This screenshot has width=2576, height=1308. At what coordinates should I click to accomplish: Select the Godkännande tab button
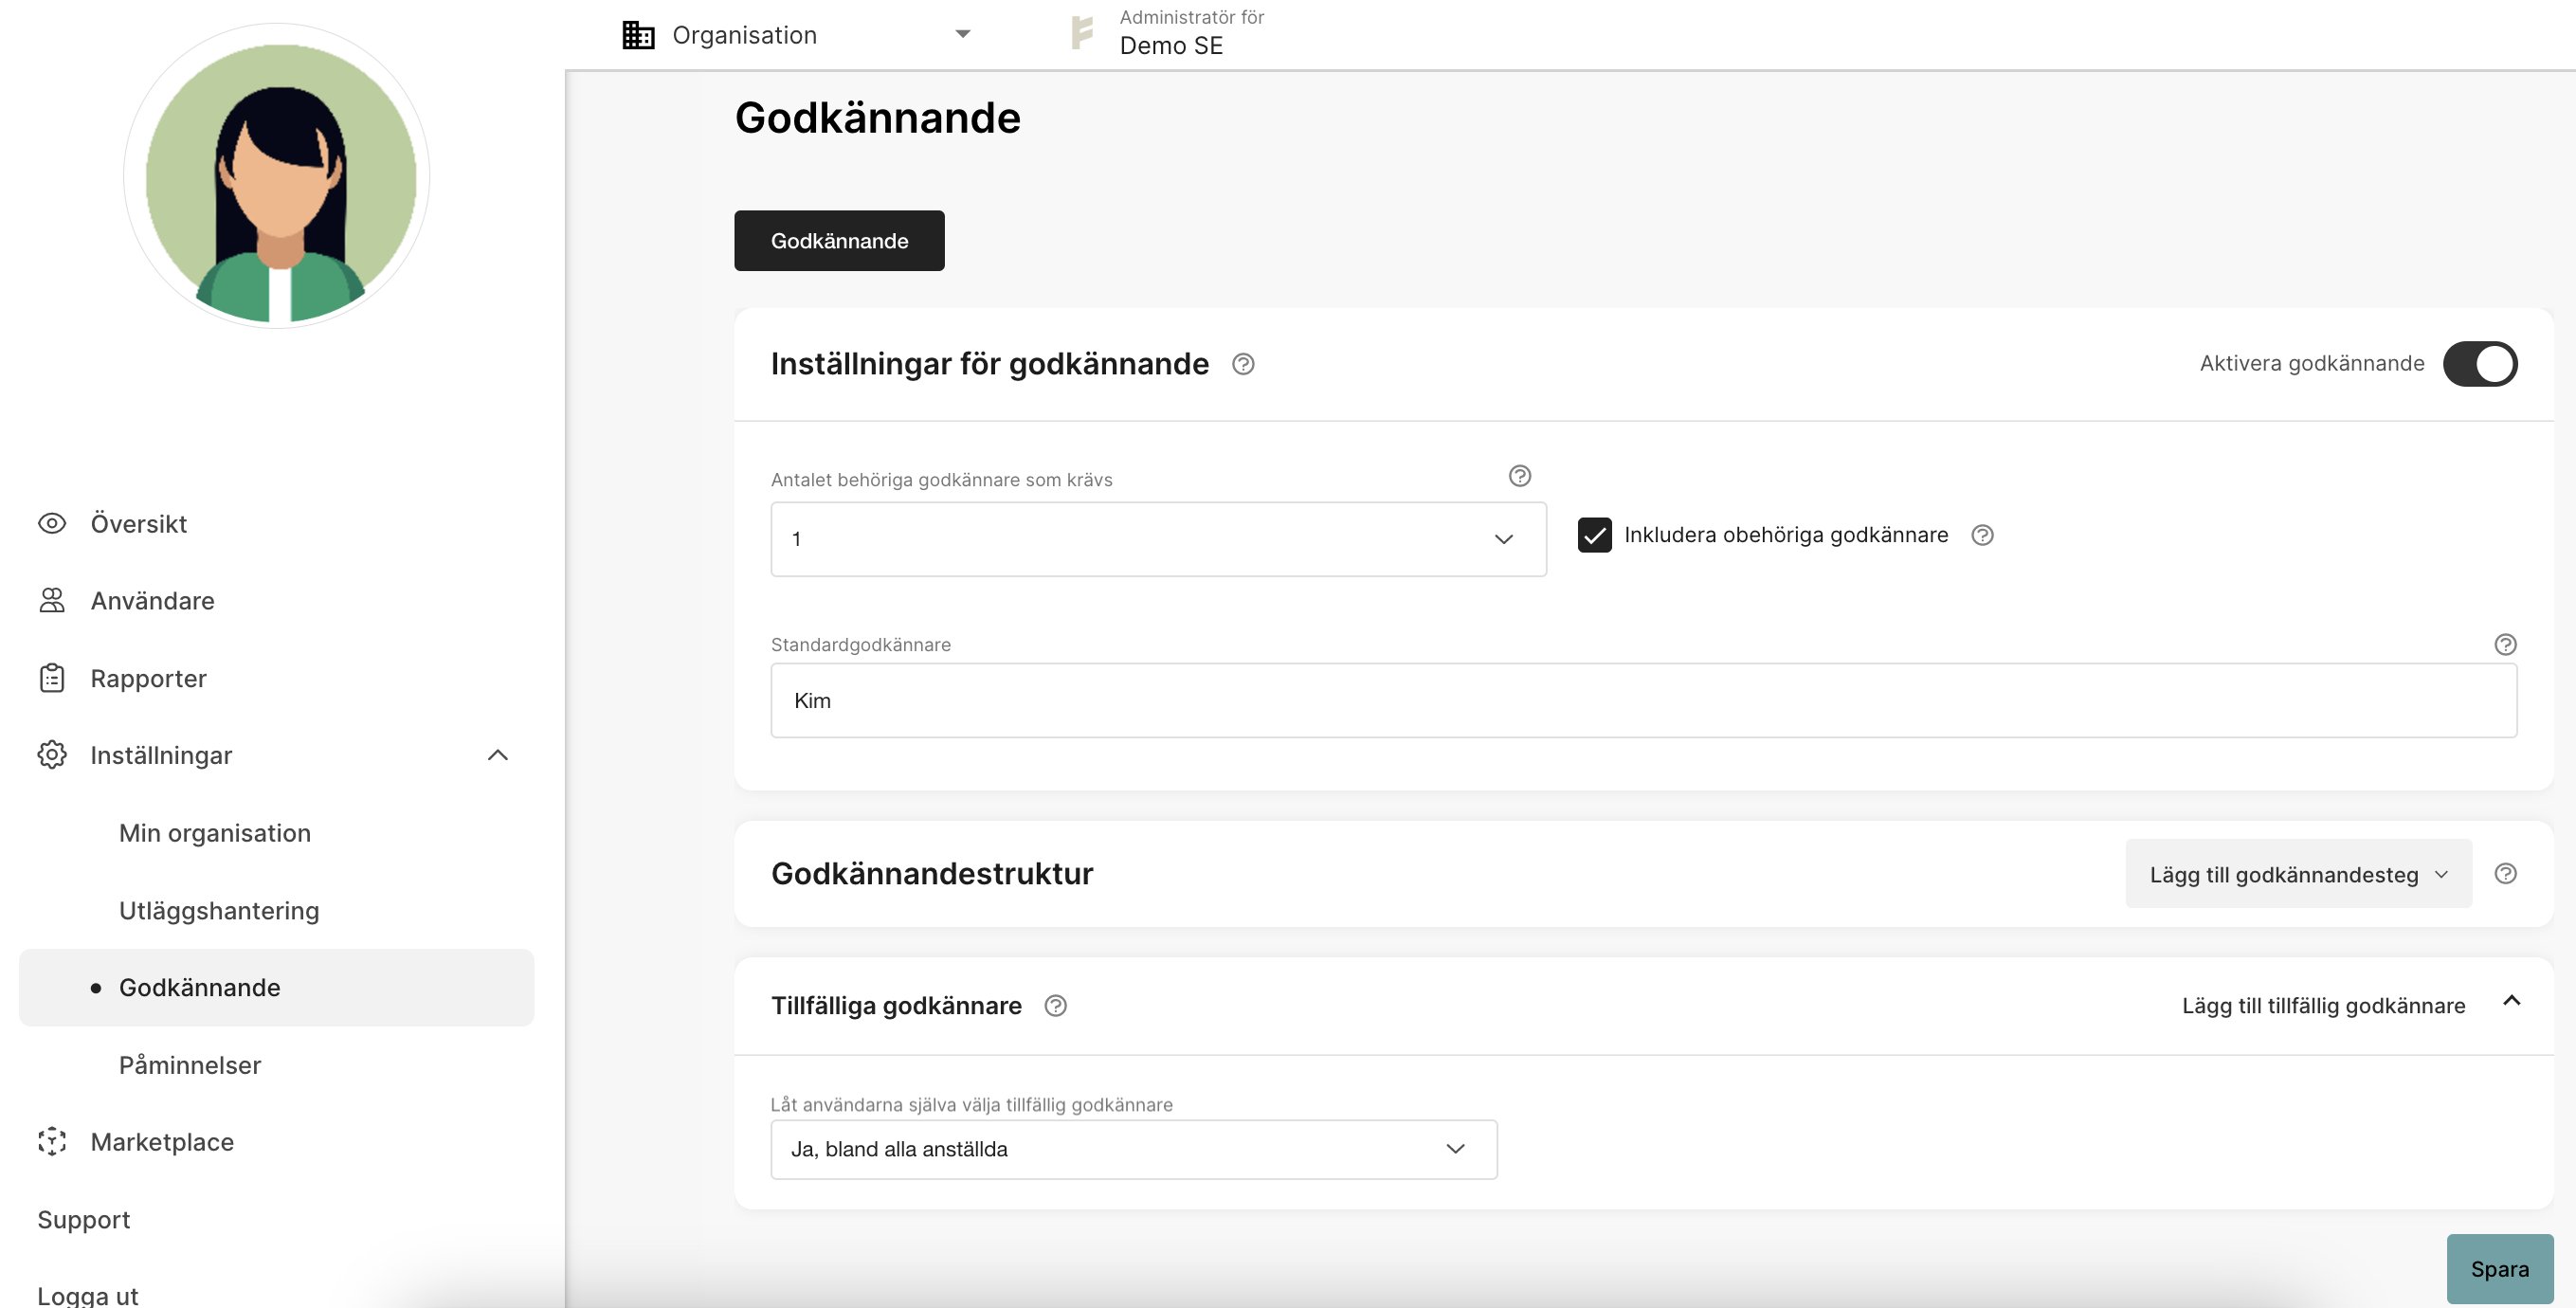coord(839,240)
